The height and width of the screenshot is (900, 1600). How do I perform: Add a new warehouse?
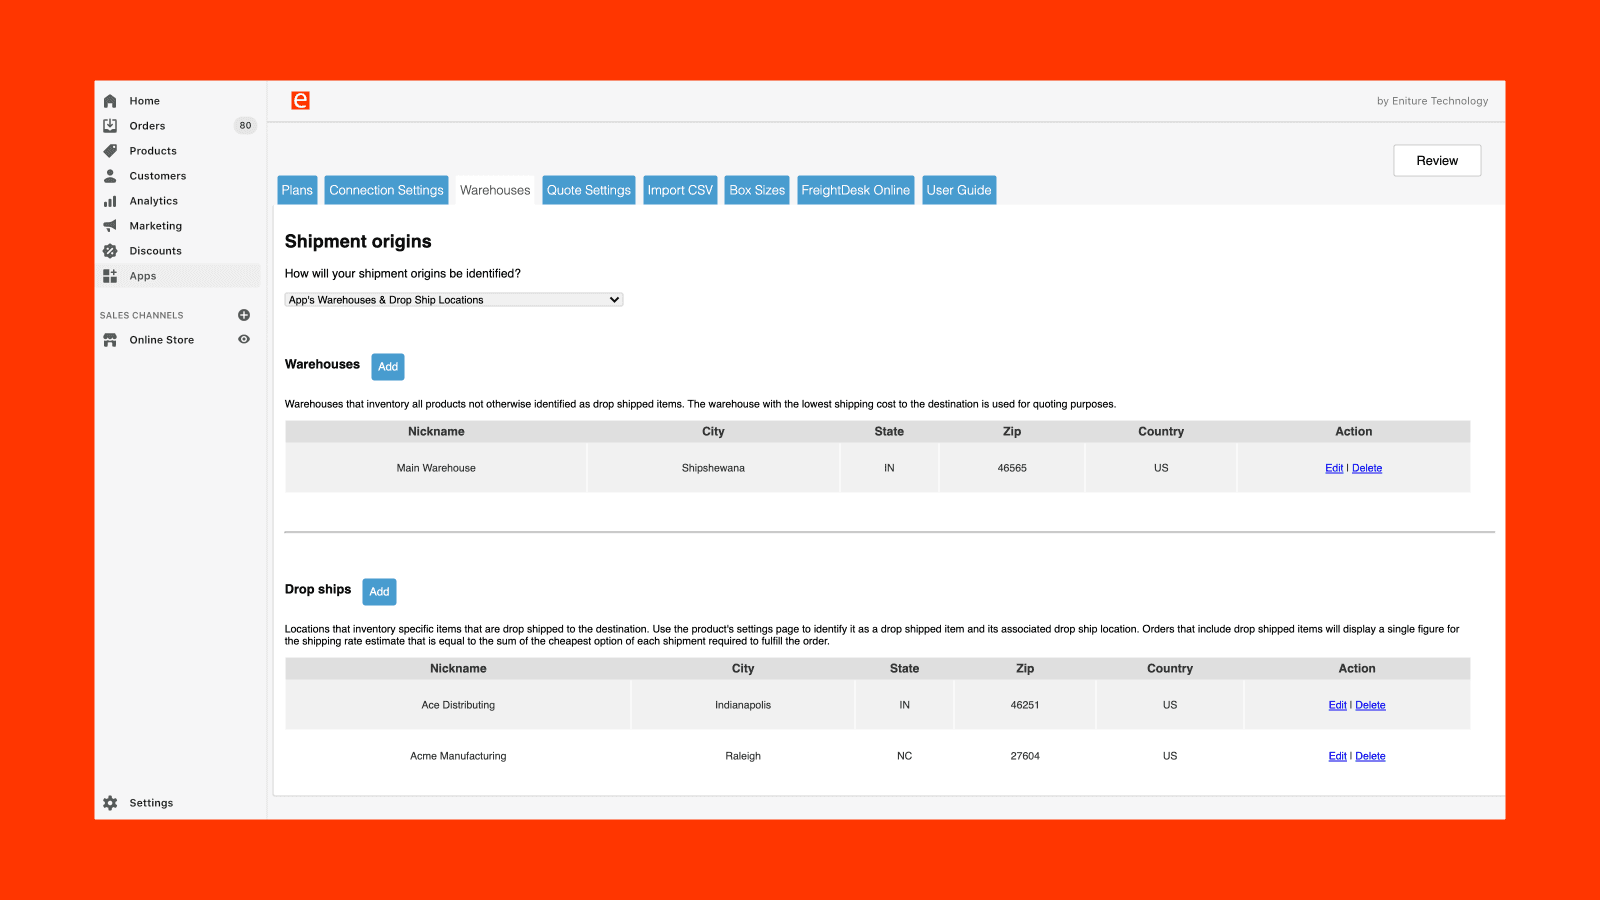point(388,367)
